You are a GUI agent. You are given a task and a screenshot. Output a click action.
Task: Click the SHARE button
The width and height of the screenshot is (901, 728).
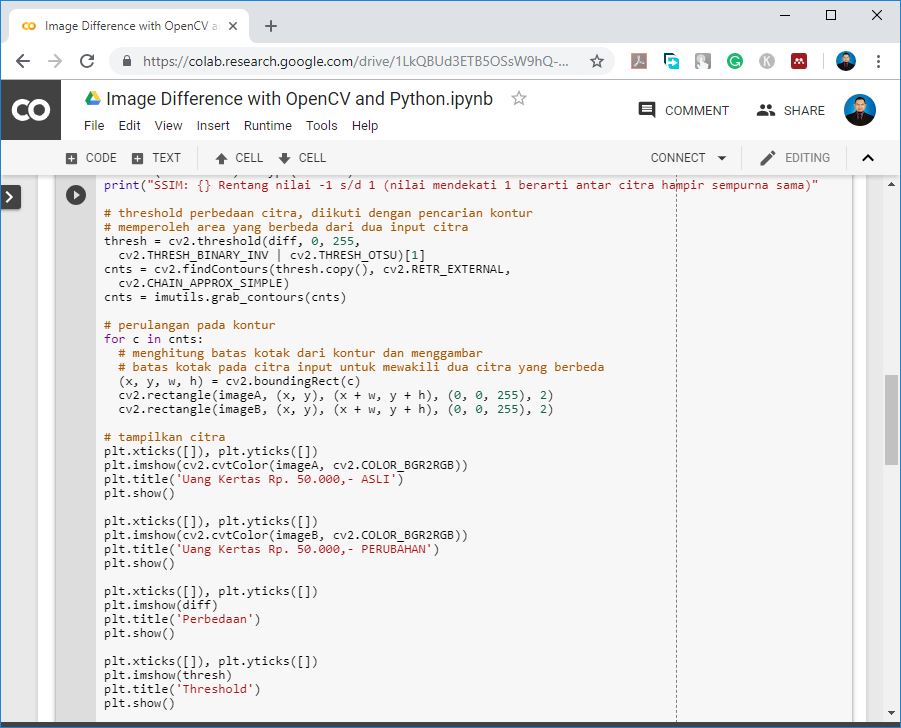(790, 110)
